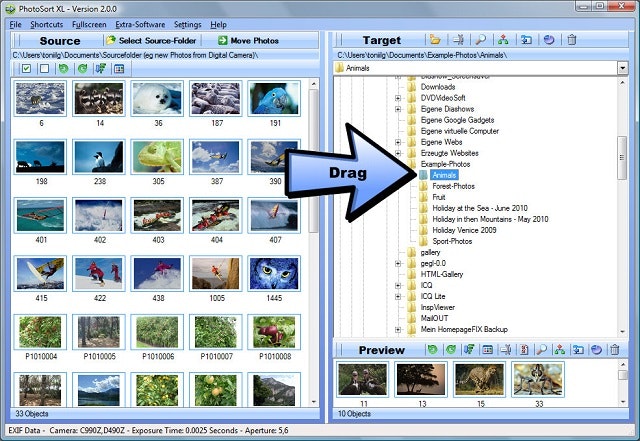Select the Fruit folder
This screenshot has width=640, height=441.
pyautogui.click(x=439, y=197)
